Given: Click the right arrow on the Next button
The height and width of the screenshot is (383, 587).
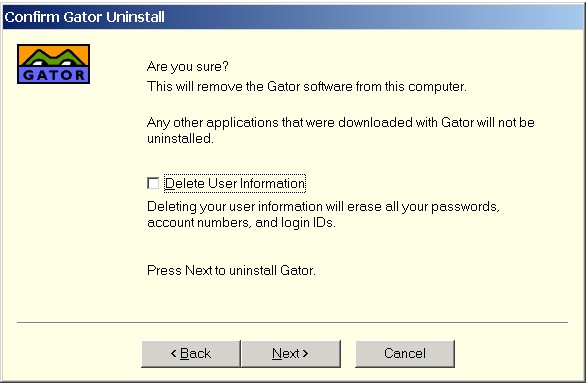Looking at the screenshot, I should 305,353.
